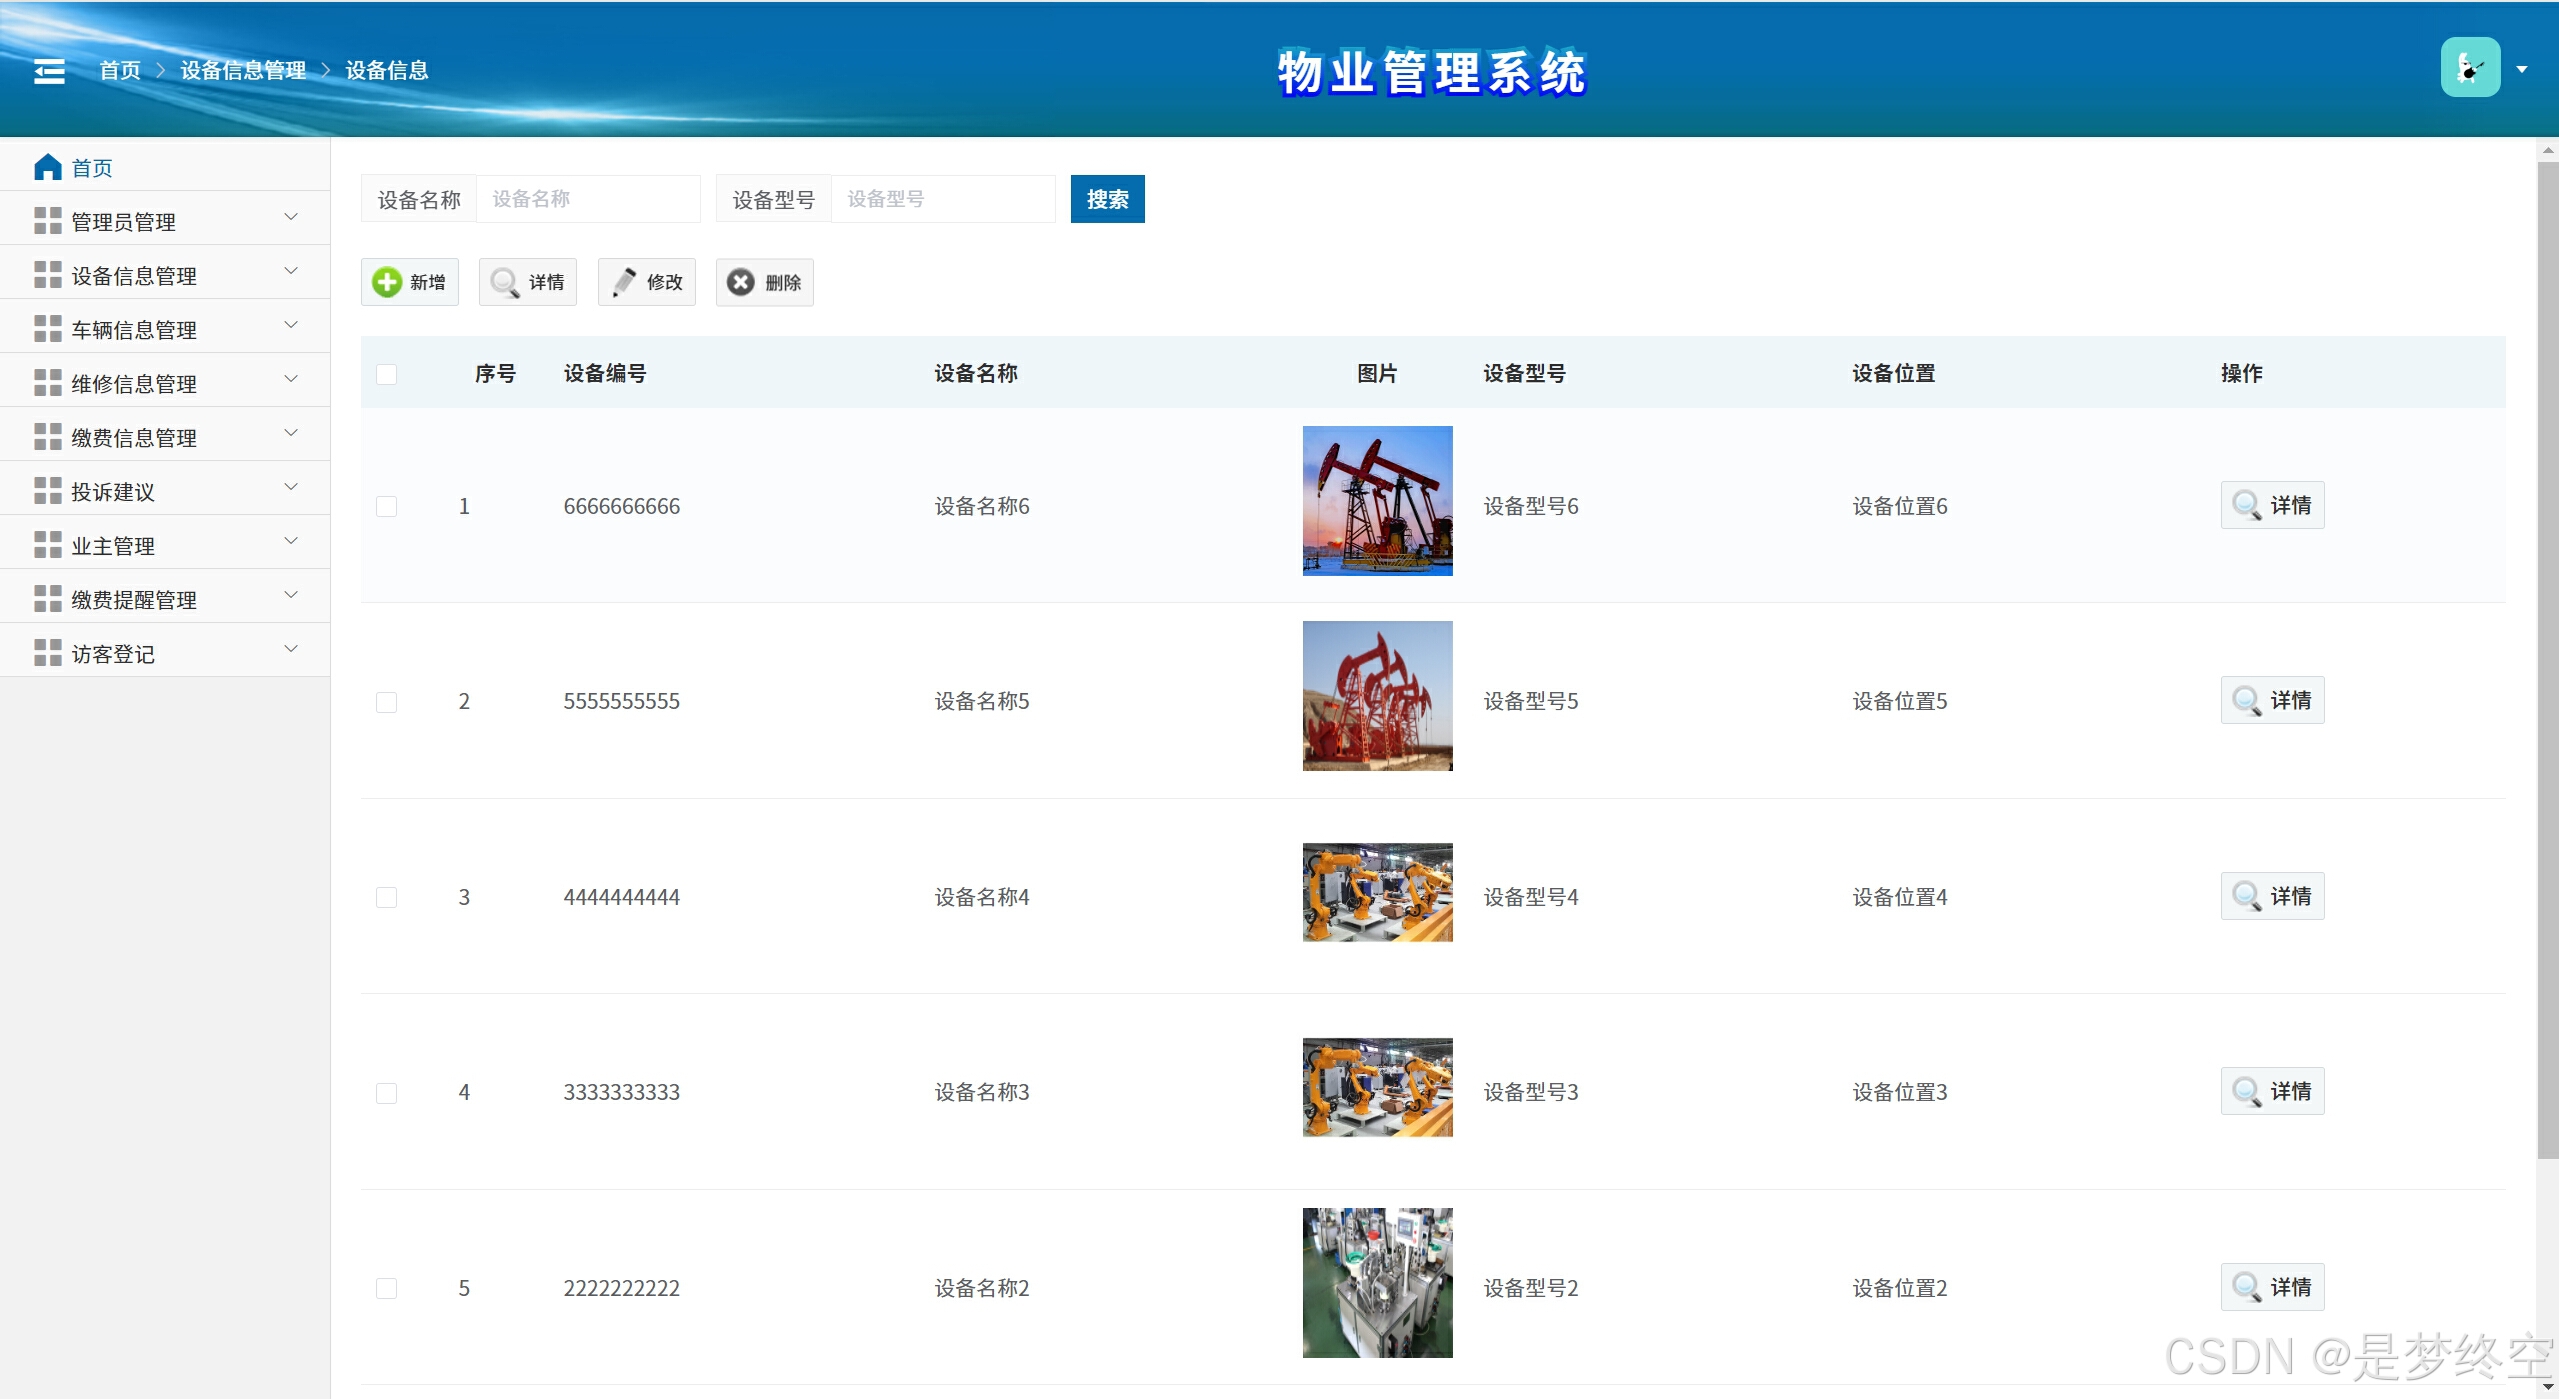
Task: Select the checkbox for 设备名称4 row
Action: [x=387, y=897]
